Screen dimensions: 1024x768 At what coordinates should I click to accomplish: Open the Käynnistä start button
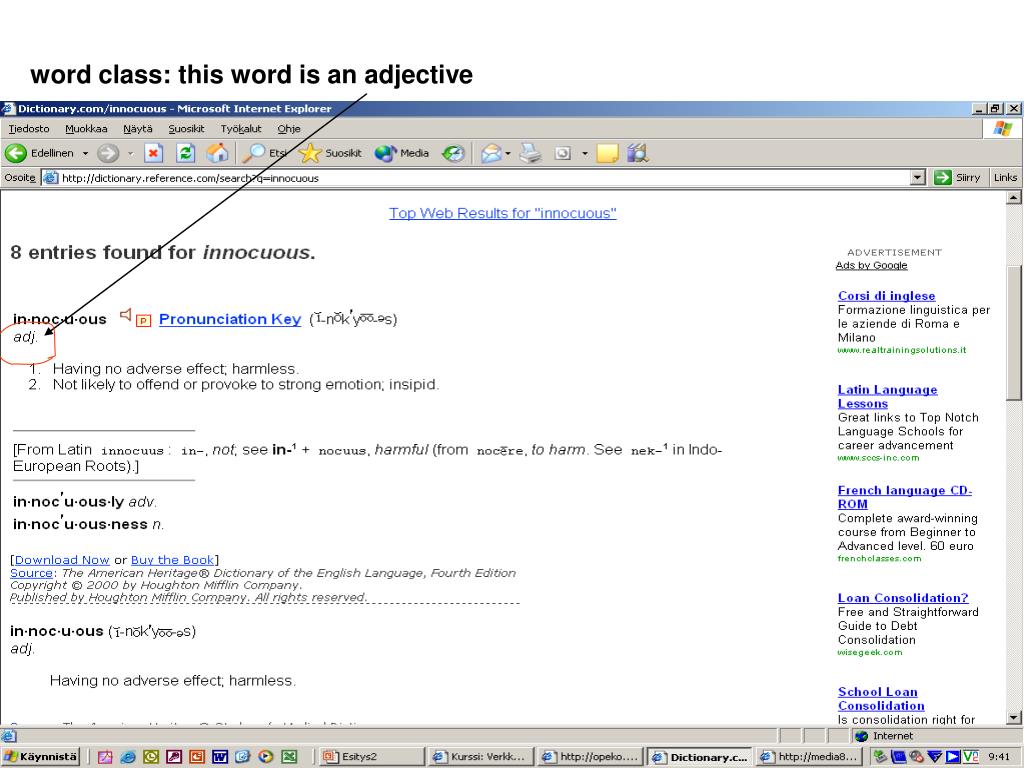pos(40,756)
